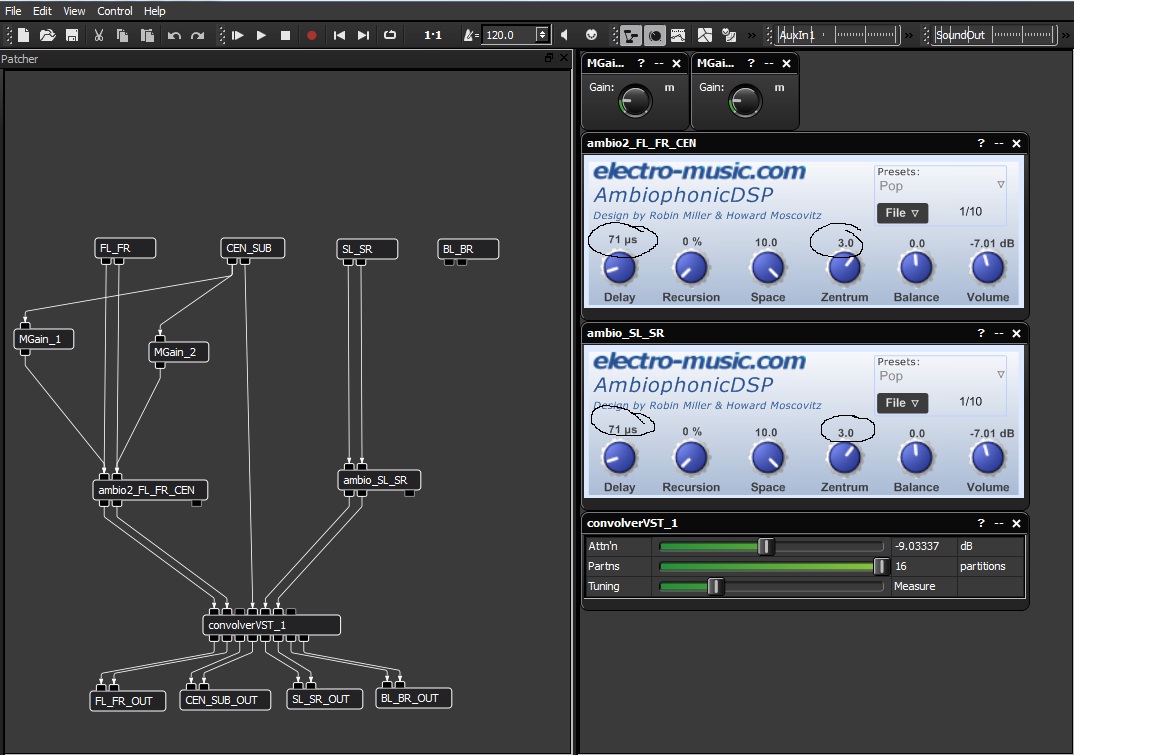Expand the overflow chevron after the AuxIn1 meter

pyautogui.click(x=908, y=35)
